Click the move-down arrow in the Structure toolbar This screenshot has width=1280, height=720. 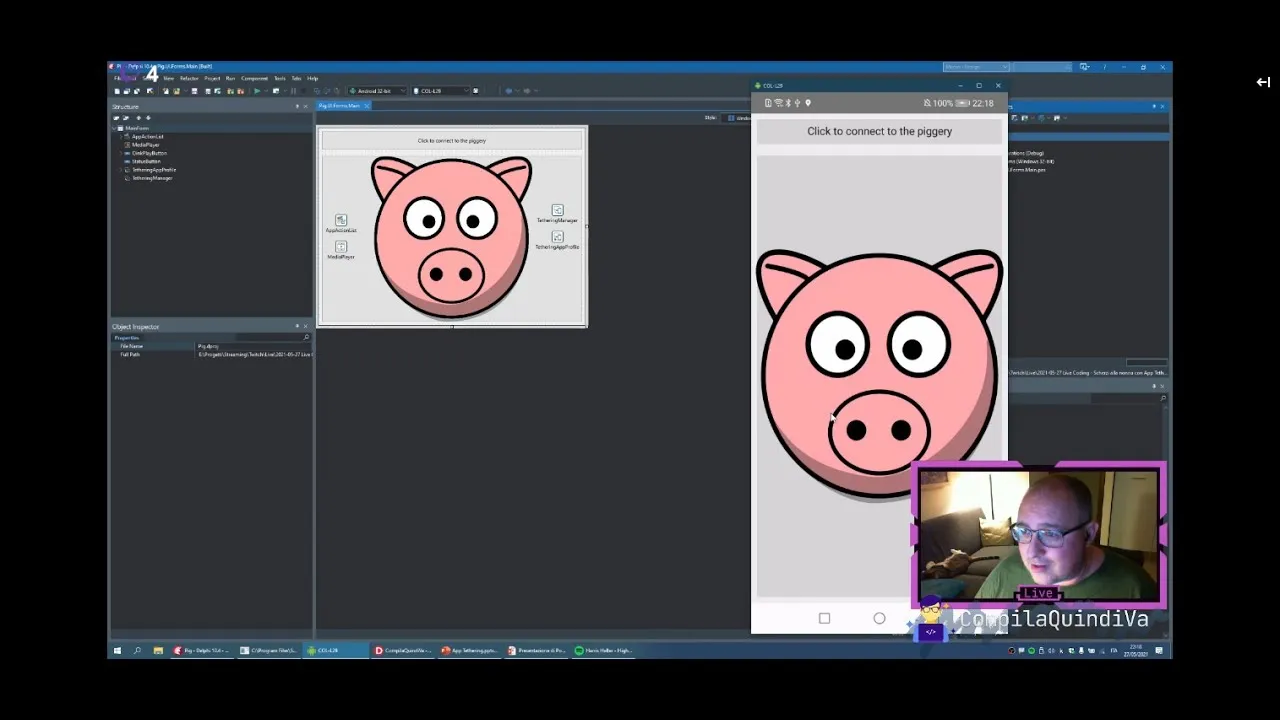[x=148, y=118]
